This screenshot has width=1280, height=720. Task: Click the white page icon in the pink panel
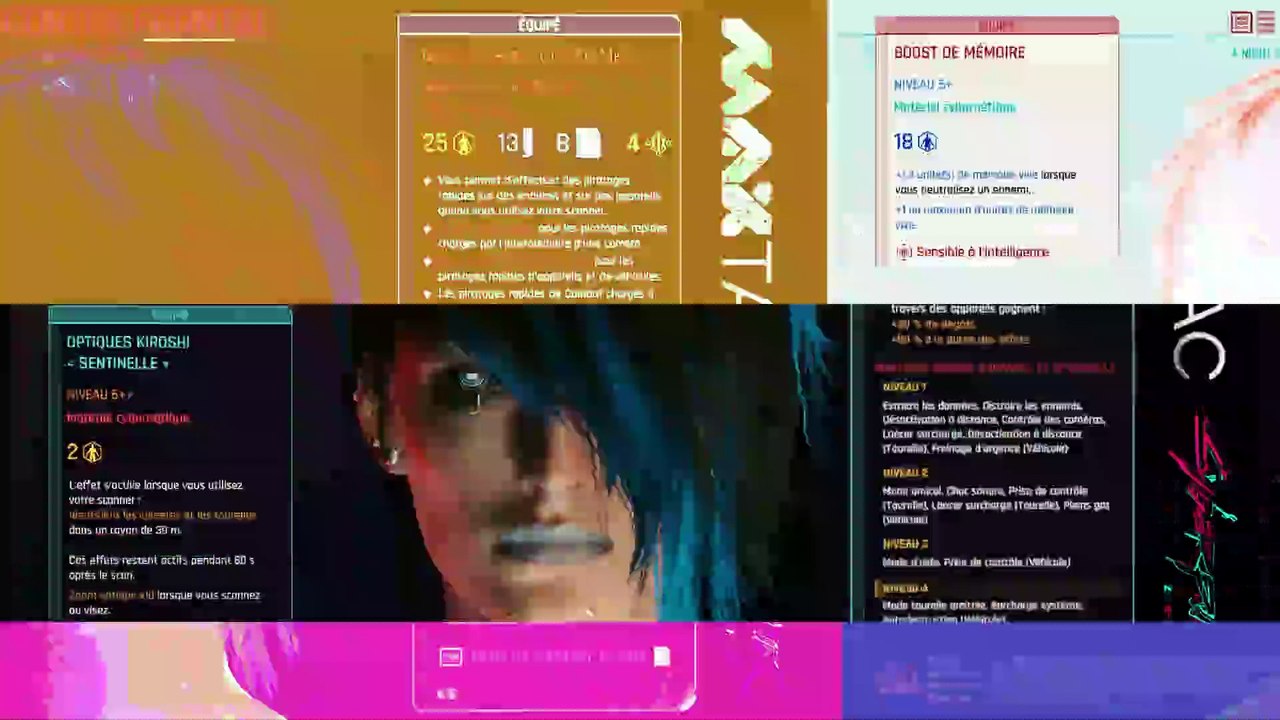click(x=661, y=656)
